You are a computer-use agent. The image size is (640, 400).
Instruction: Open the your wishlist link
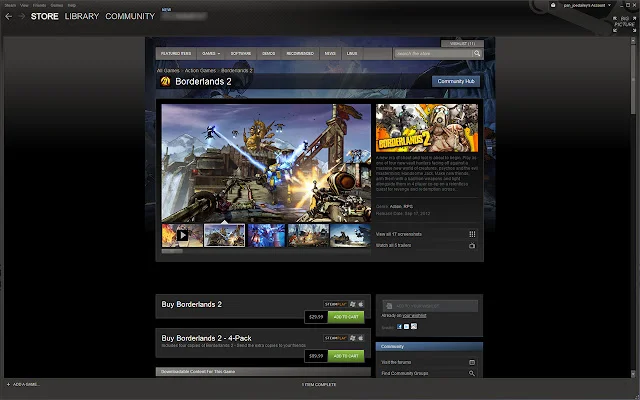(x=414, y=316)
